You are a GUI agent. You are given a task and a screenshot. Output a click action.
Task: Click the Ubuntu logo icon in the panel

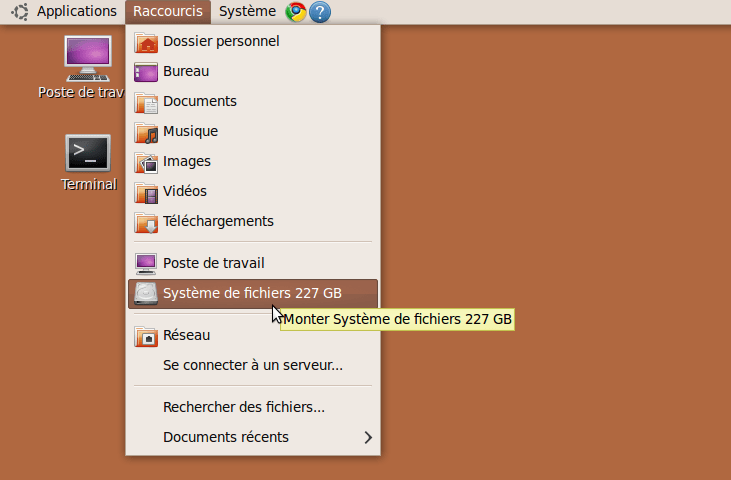pyautogui.click(x=20, y=12)
